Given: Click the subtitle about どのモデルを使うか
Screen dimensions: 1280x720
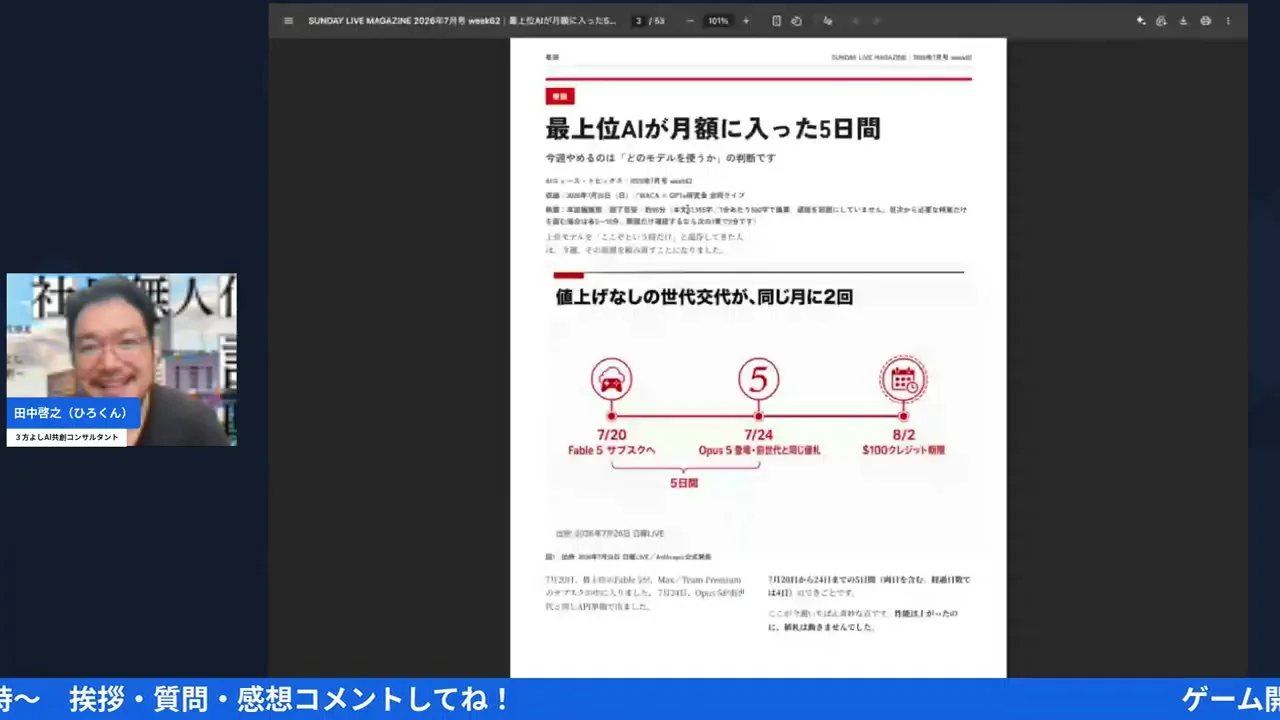Looking at the screenshot, I should (x=660, y=158).
